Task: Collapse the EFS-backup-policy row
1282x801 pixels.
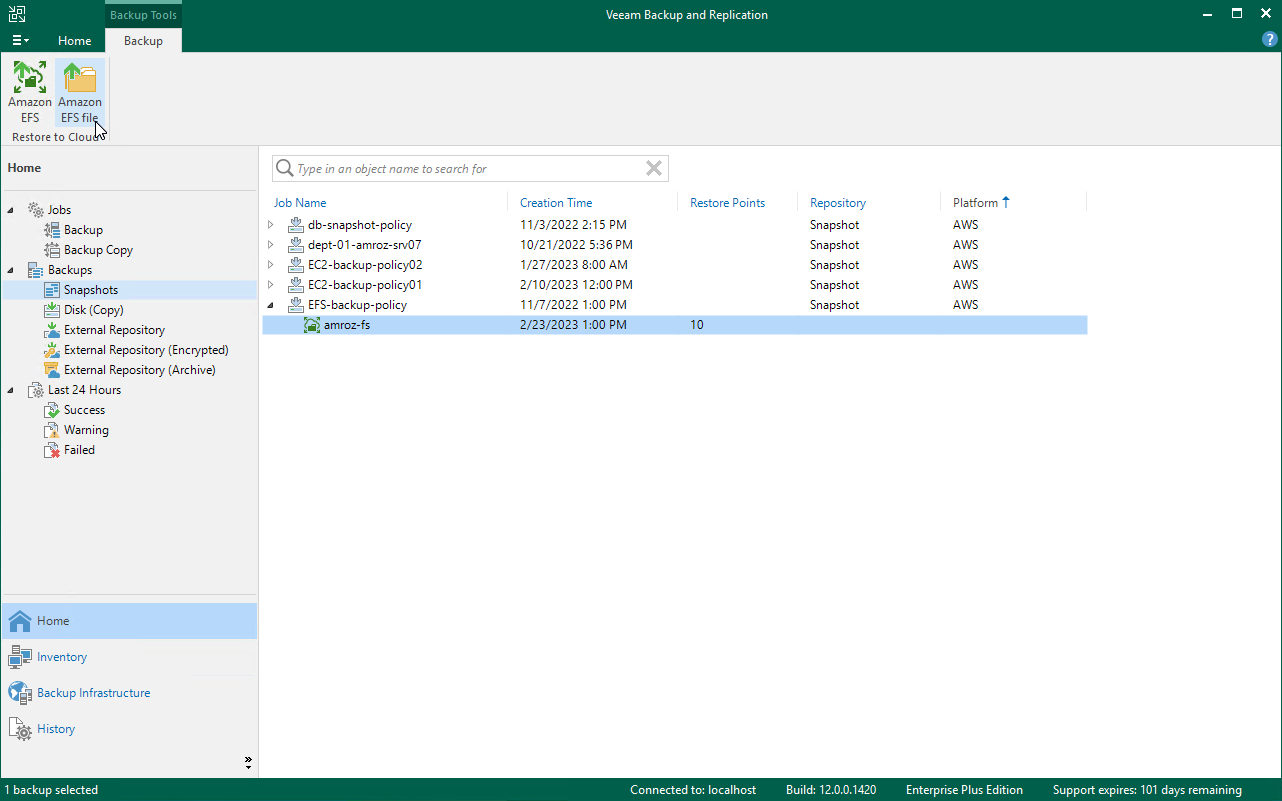Action: point(271,305)
